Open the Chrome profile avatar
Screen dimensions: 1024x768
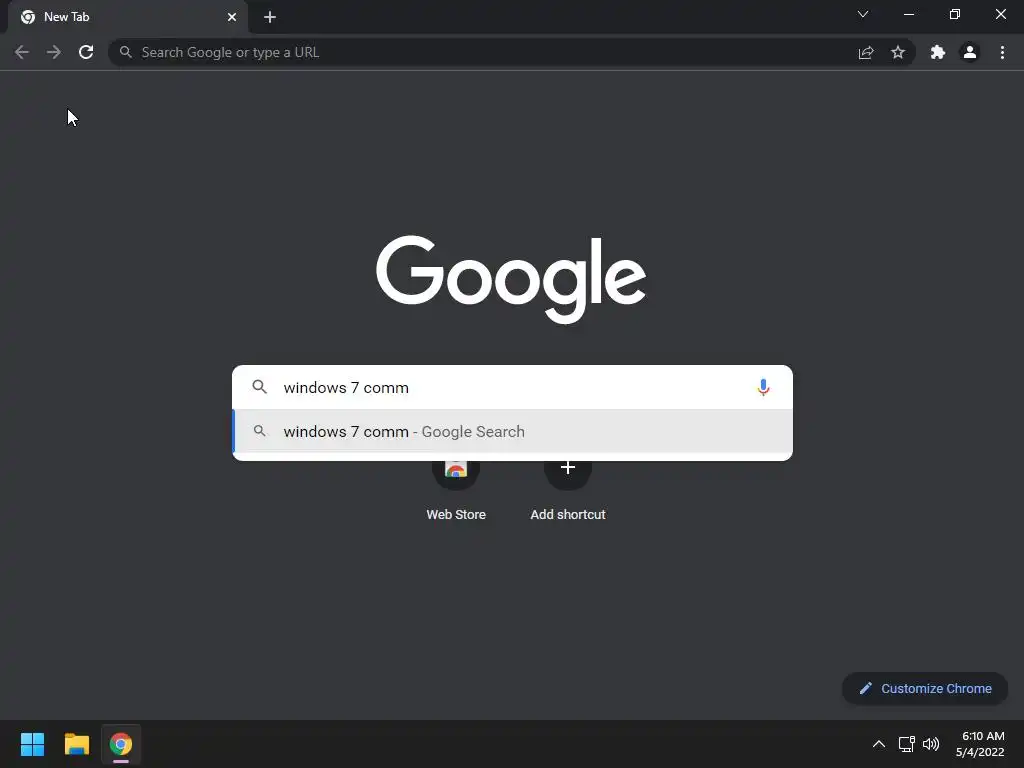[x=970, y=52]
